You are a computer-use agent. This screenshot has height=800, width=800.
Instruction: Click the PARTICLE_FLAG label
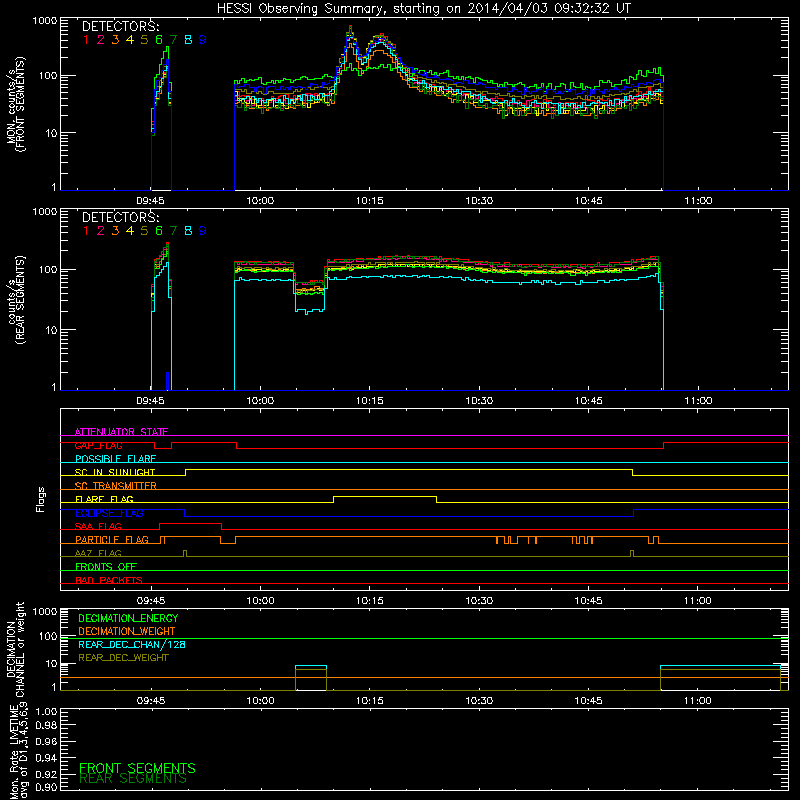coord(112,539)
